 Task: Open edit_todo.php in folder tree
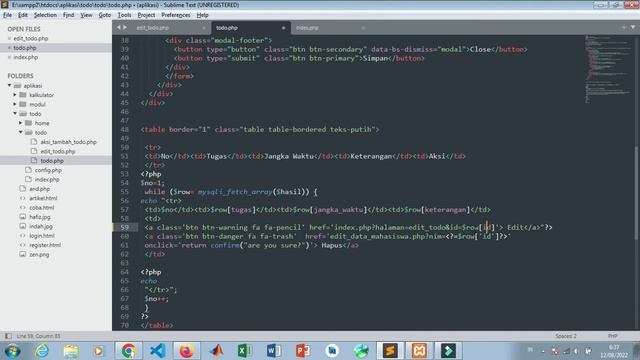click(x=58, y=151)
